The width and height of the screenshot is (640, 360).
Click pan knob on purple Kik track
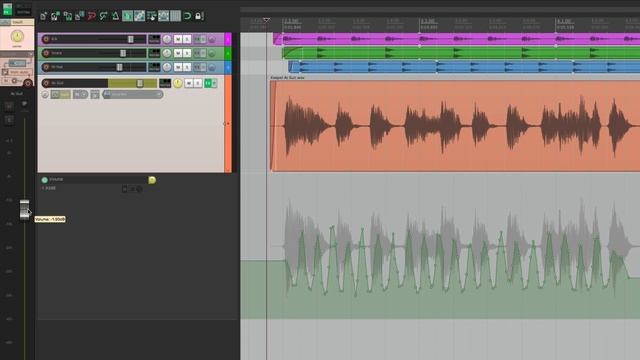click(x=167, y=39)
